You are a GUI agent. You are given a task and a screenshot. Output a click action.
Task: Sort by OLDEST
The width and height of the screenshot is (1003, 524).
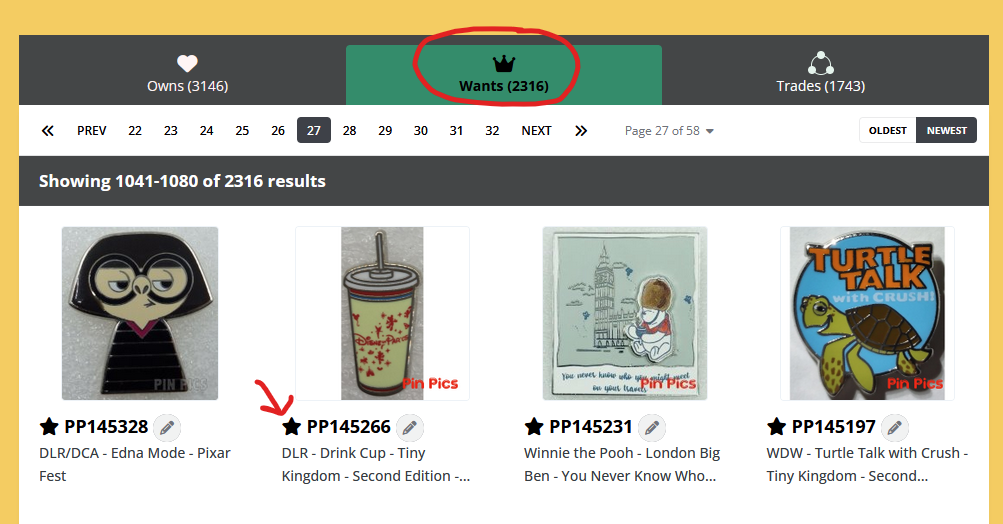pos(888,130)
